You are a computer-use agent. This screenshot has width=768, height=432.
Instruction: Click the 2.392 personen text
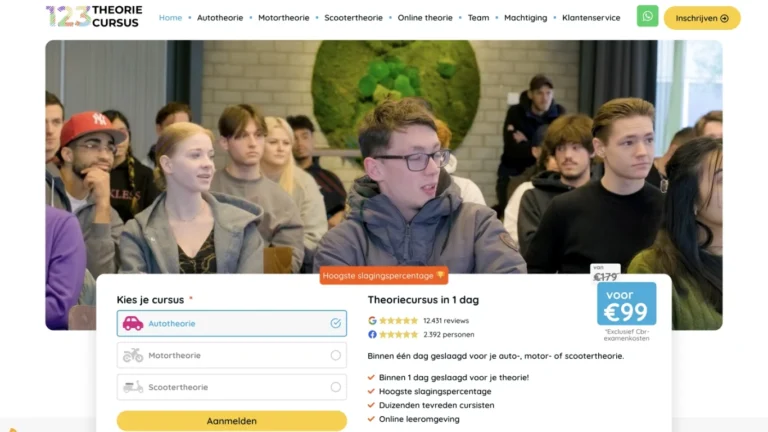pos(449,335)
